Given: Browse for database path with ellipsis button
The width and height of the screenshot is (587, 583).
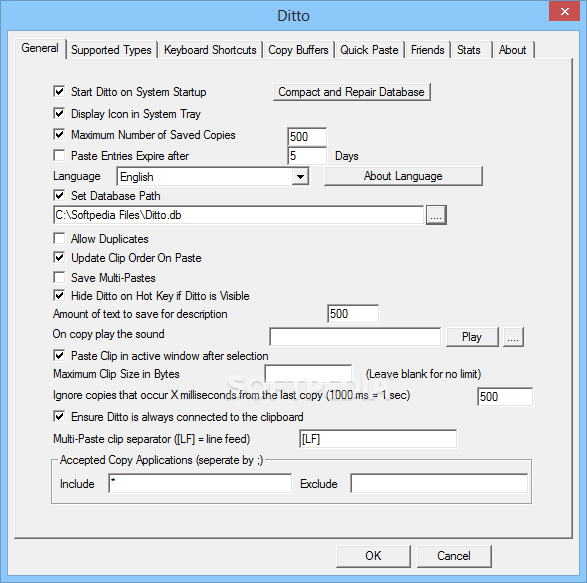Looking at the screenshot, I should pos(436,215).
